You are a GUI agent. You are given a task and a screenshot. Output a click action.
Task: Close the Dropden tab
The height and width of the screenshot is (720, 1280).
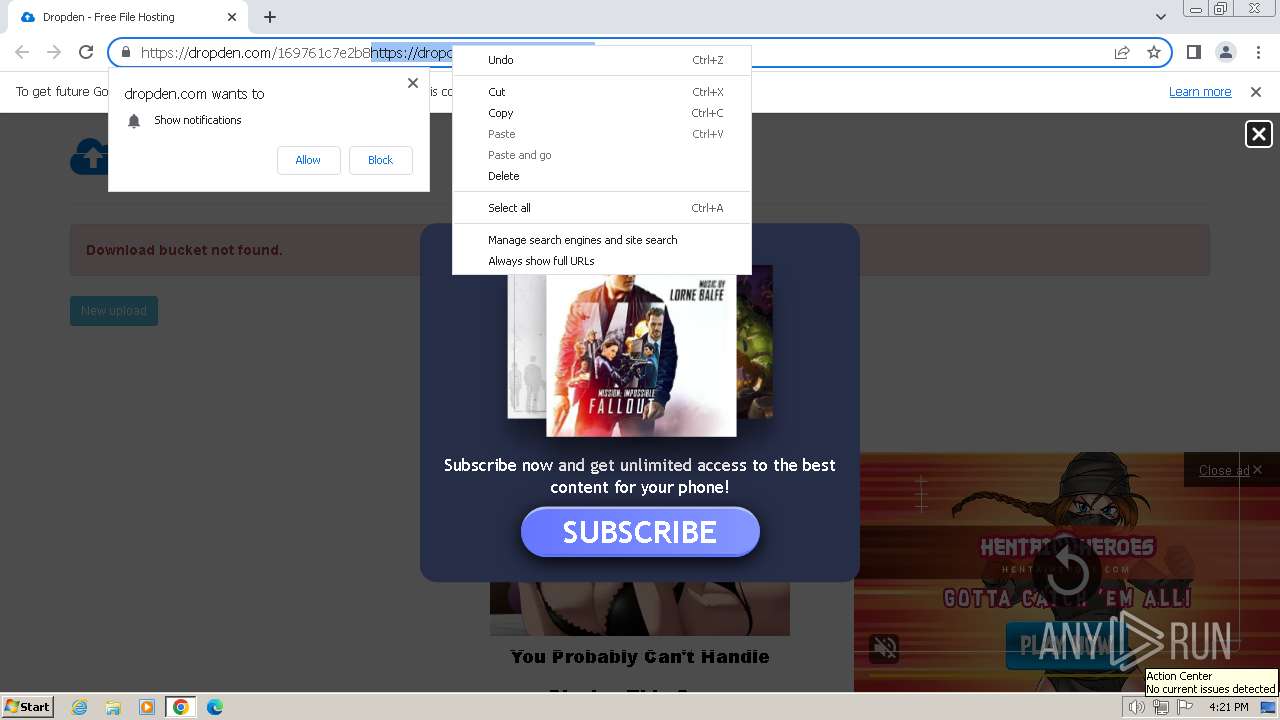click(232, 17)
